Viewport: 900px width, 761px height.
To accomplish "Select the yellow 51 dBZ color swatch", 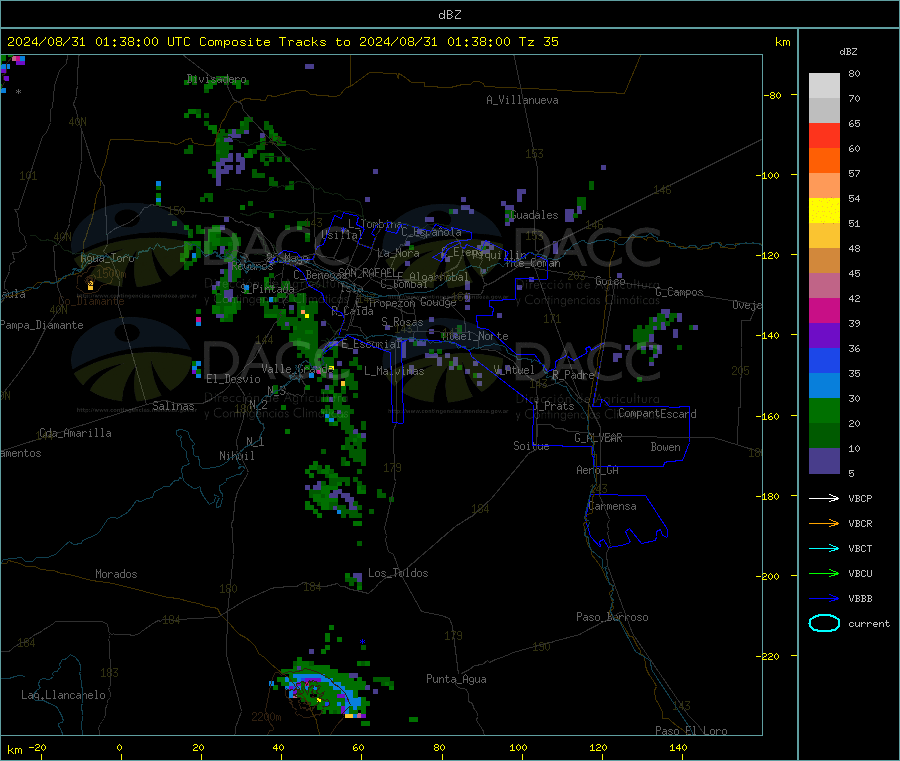I will click(824, 211).
